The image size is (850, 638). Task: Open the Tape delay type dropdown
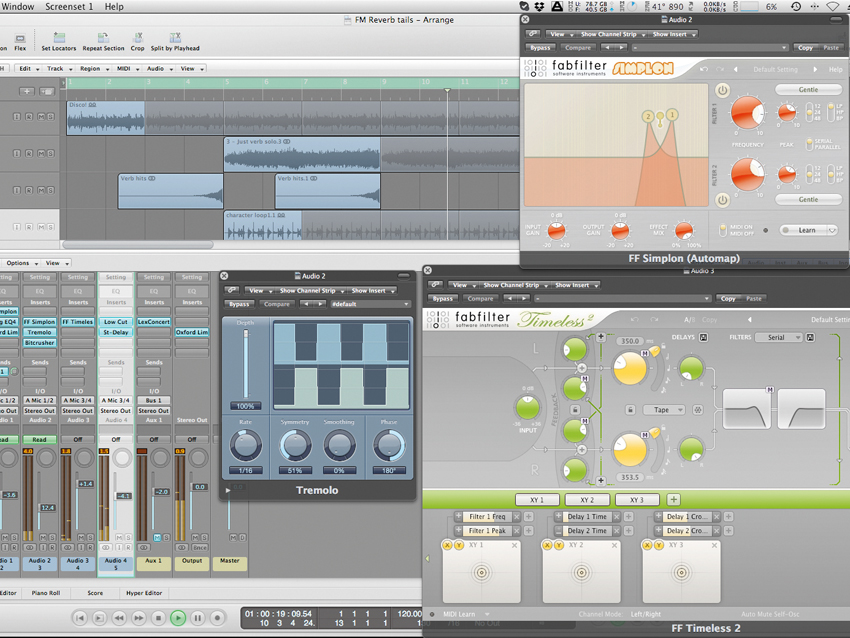click(x=666, y=410)
